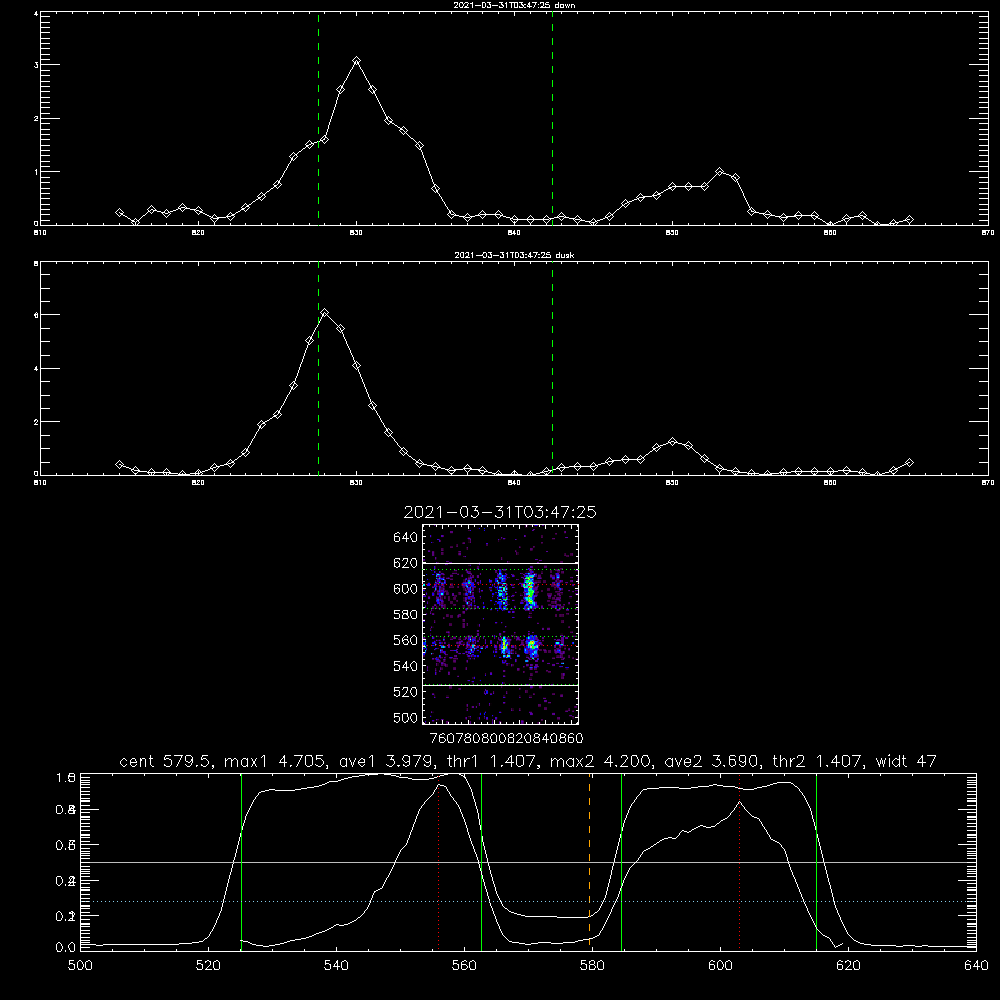Click the x-axis label 520 on bottom plot
The width and height of the screenshot is (1000, 1000).
209,966
